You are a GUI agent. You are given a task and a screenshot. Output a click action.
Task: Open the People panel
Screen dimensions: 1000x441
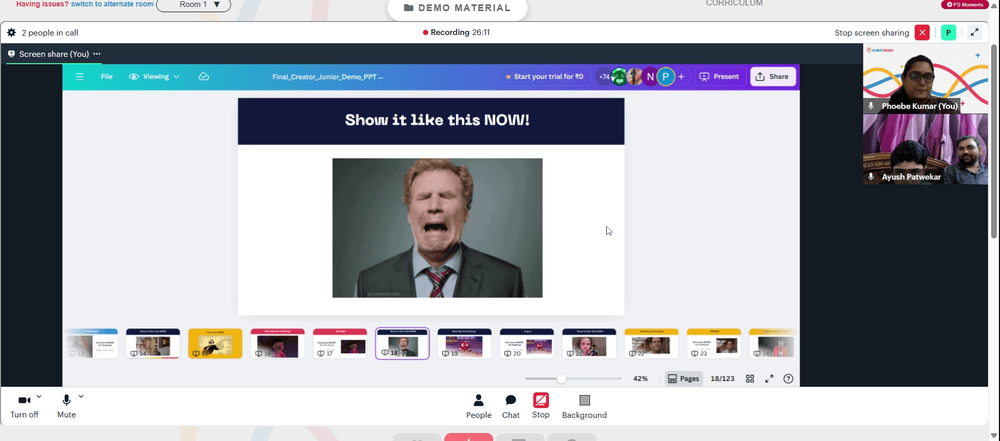point(478,407)
